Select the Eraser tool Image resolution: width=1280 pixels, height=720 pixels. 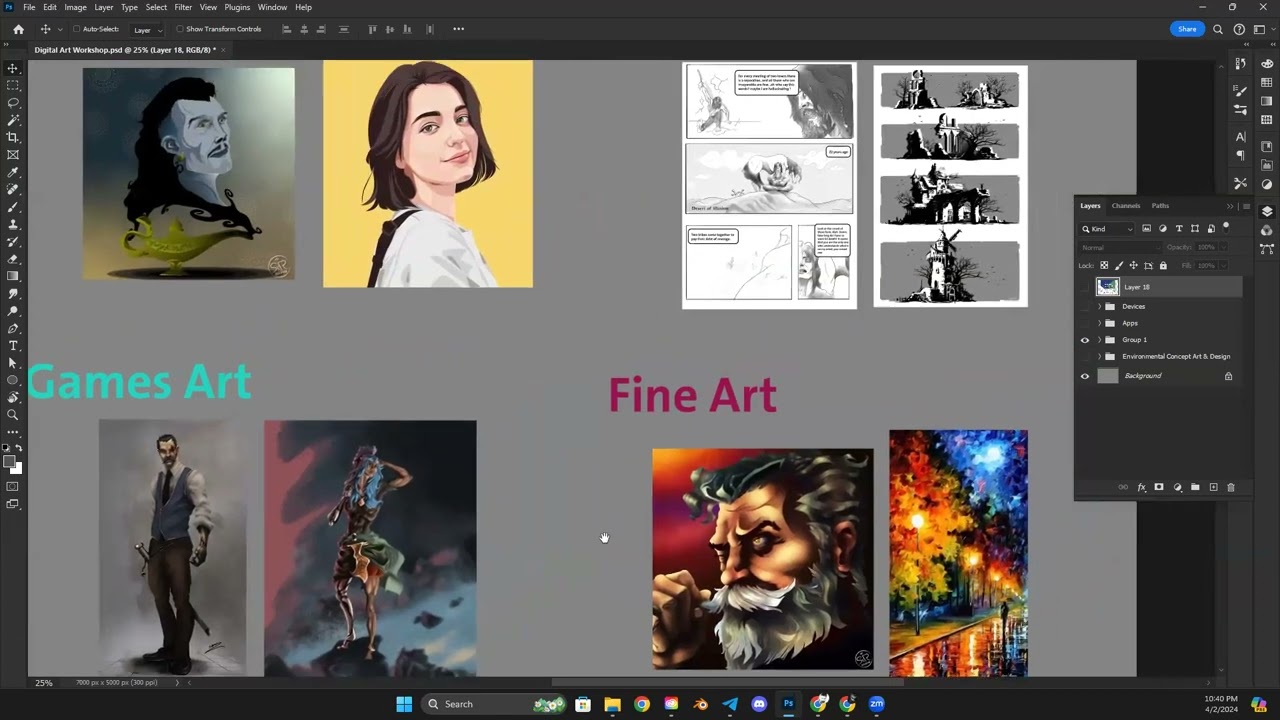click(13, 259)
